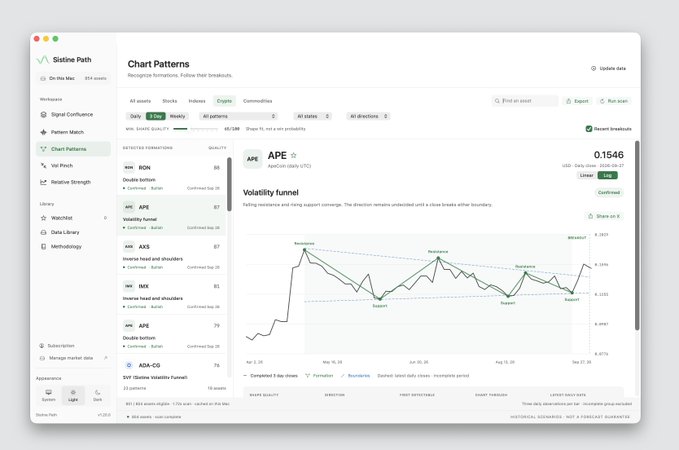The width and height of the screenshot is (679, 450).
Task: Click the Completed 3 day closes legend
Action: coord(271,376)
